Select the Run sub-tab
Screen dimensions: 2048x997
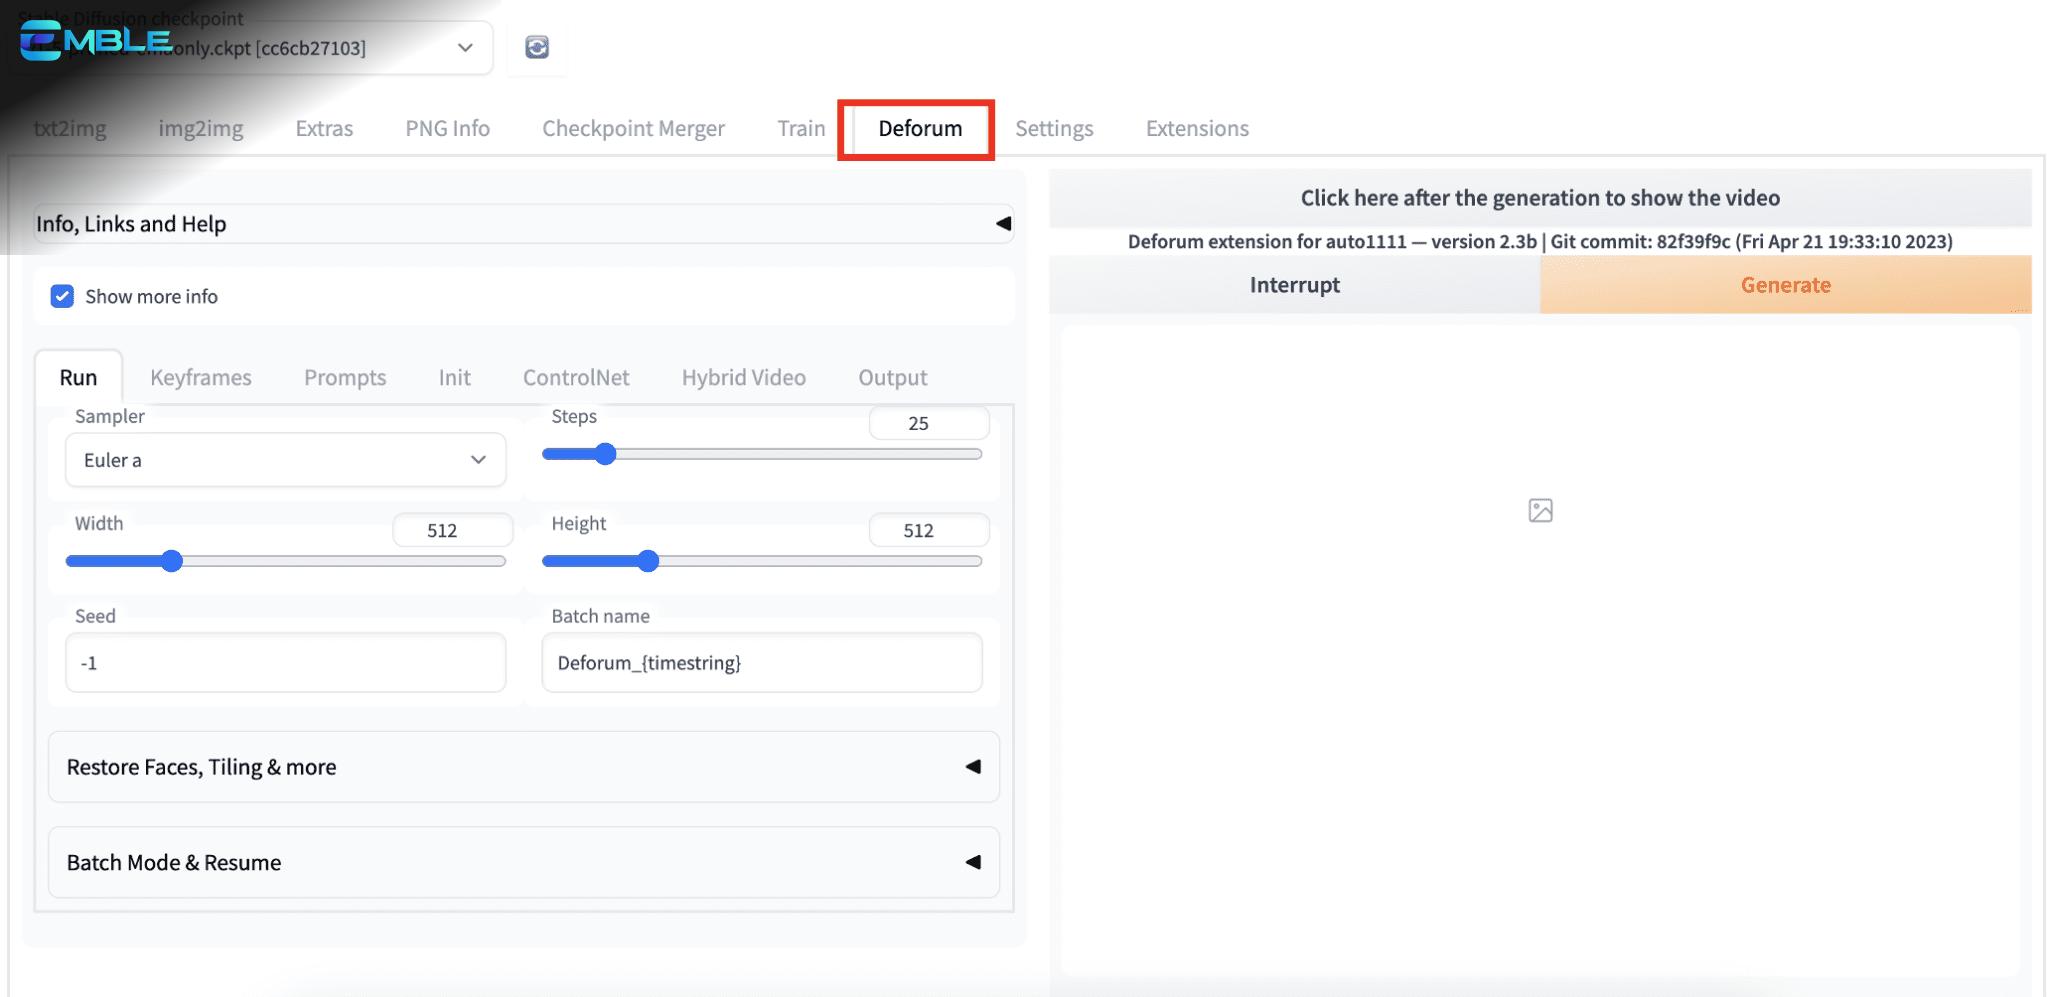coord(78,377)
